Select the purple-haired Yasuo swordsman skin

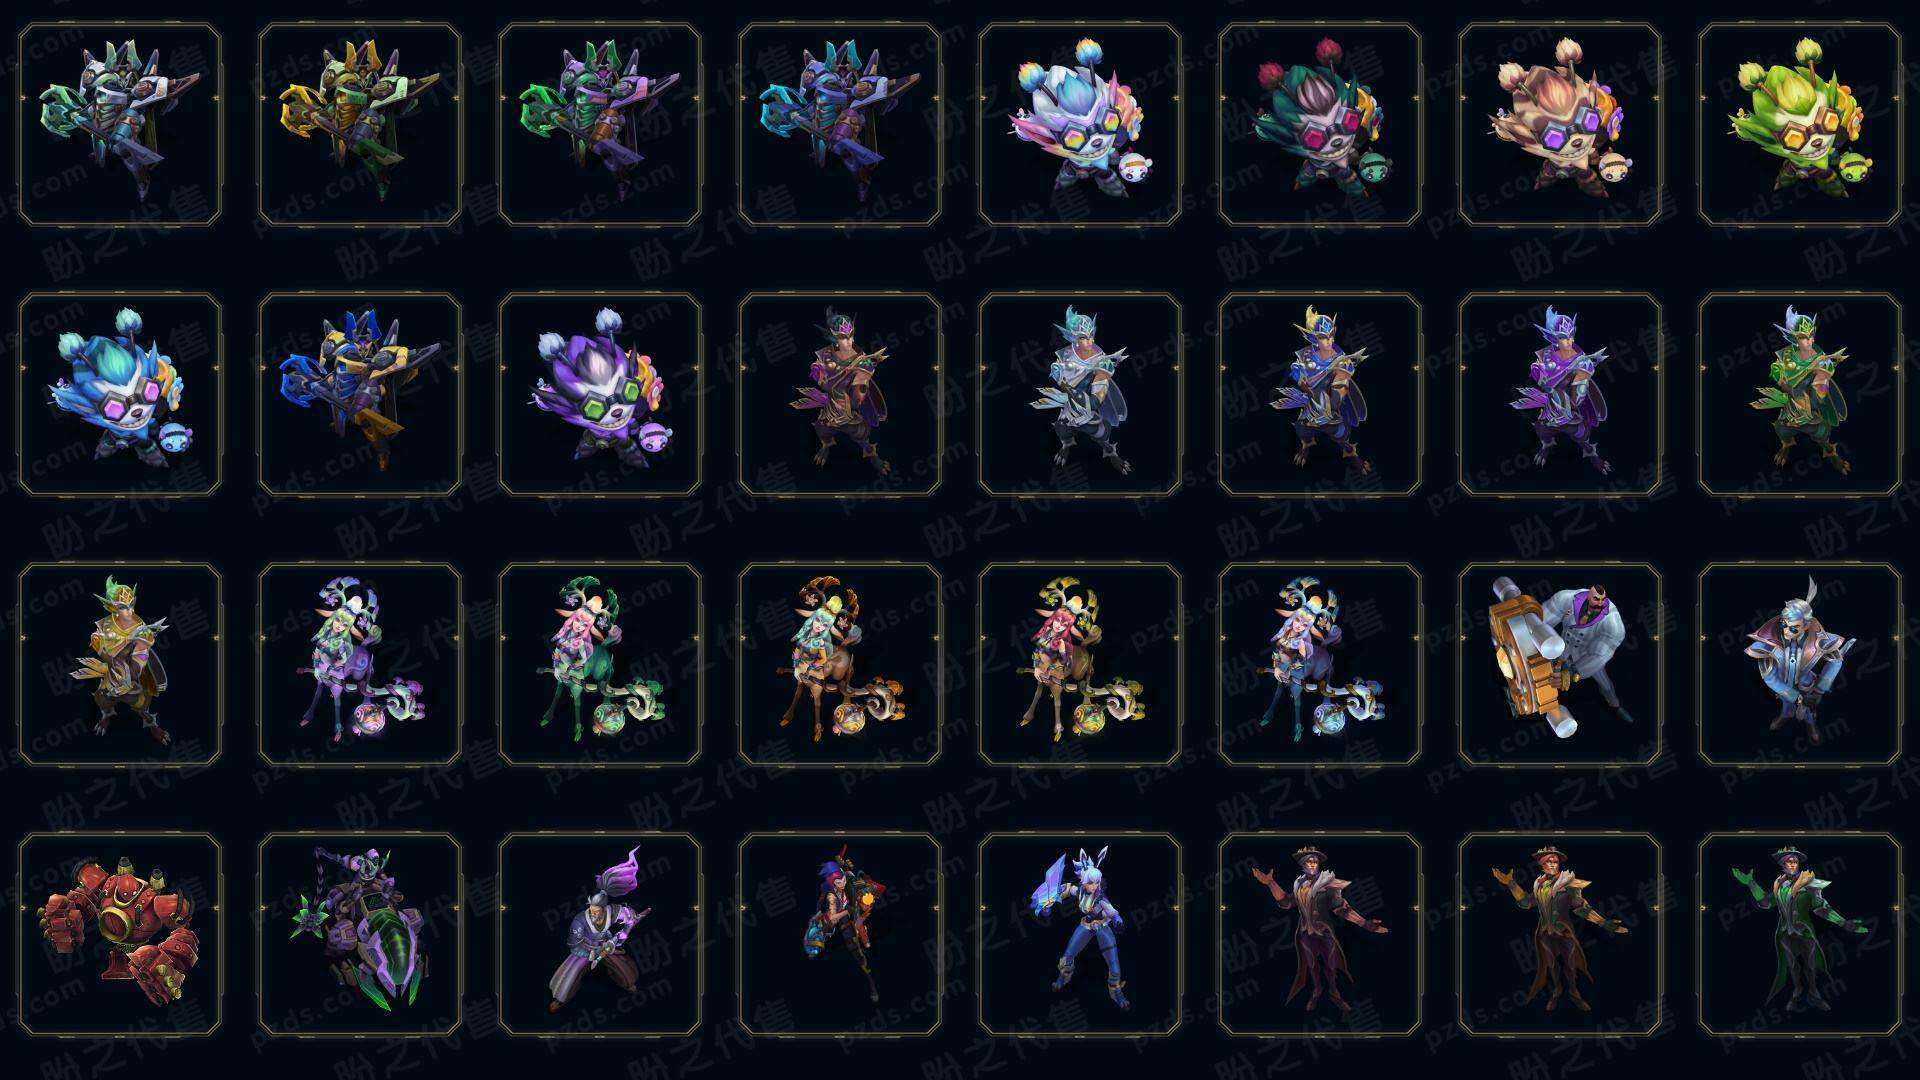point(600,935)
